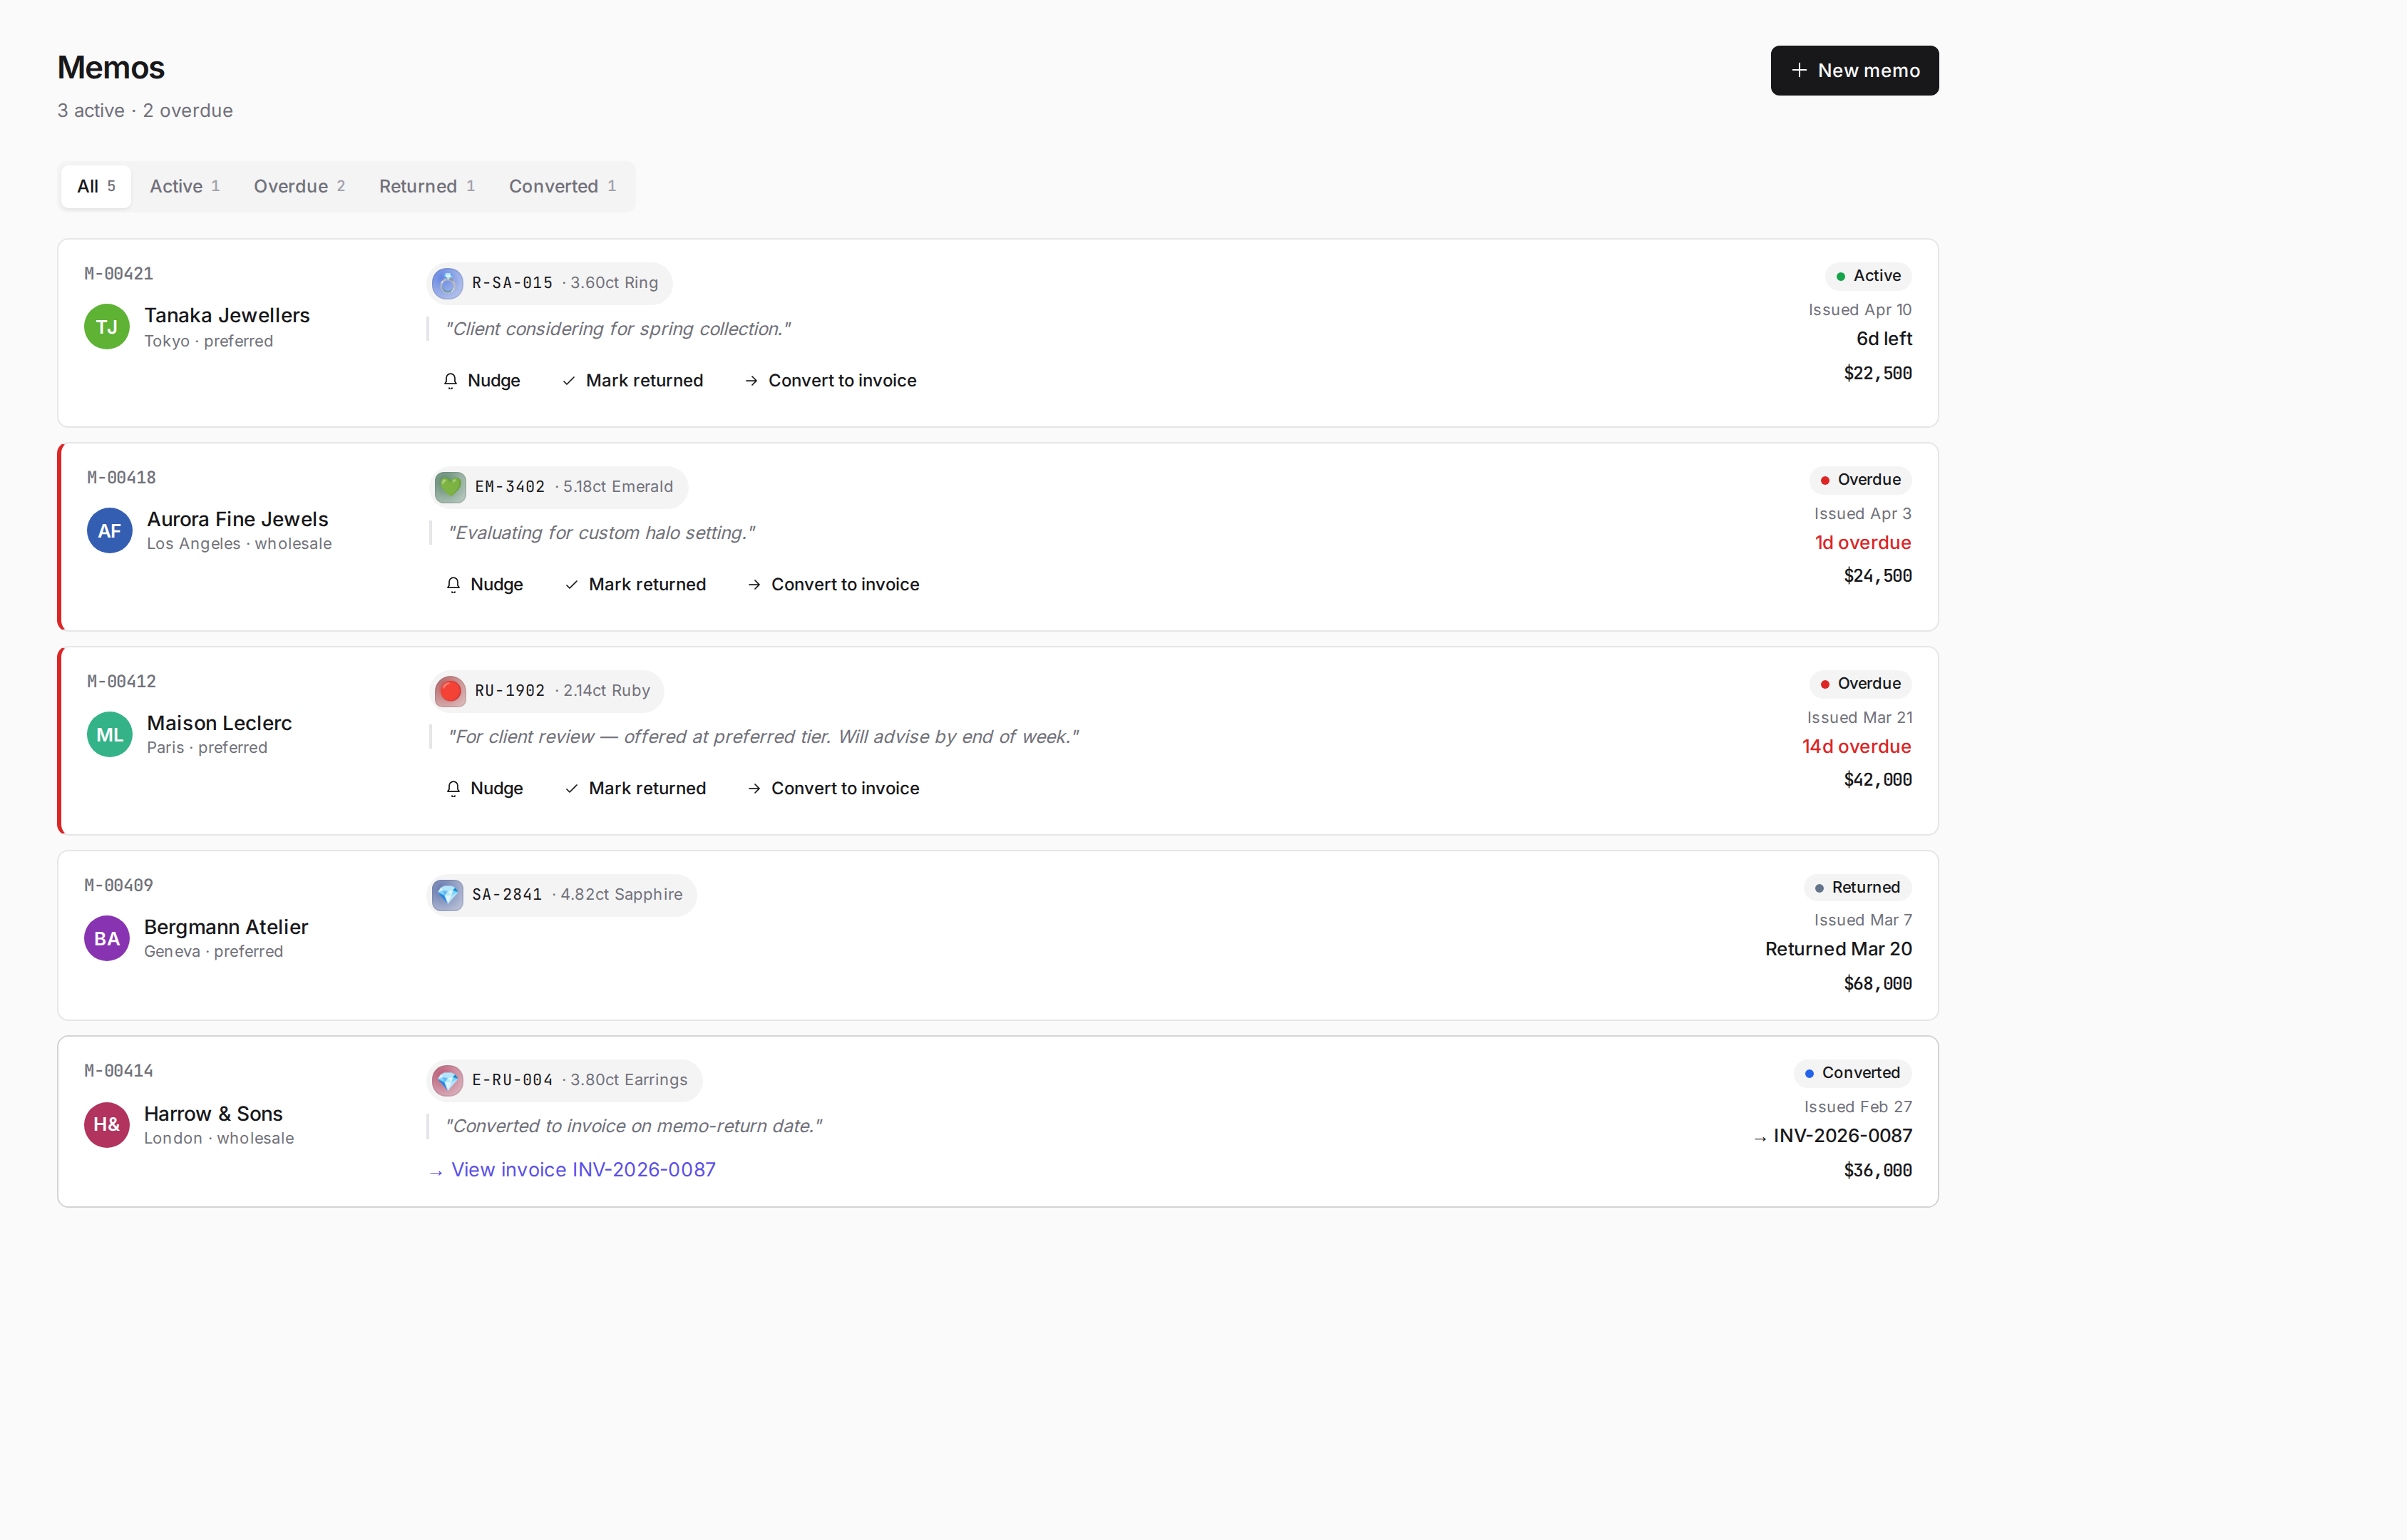Open View invoice INV-2026-0087 link
The image size is (2407, 1540).
(572, 1170)
